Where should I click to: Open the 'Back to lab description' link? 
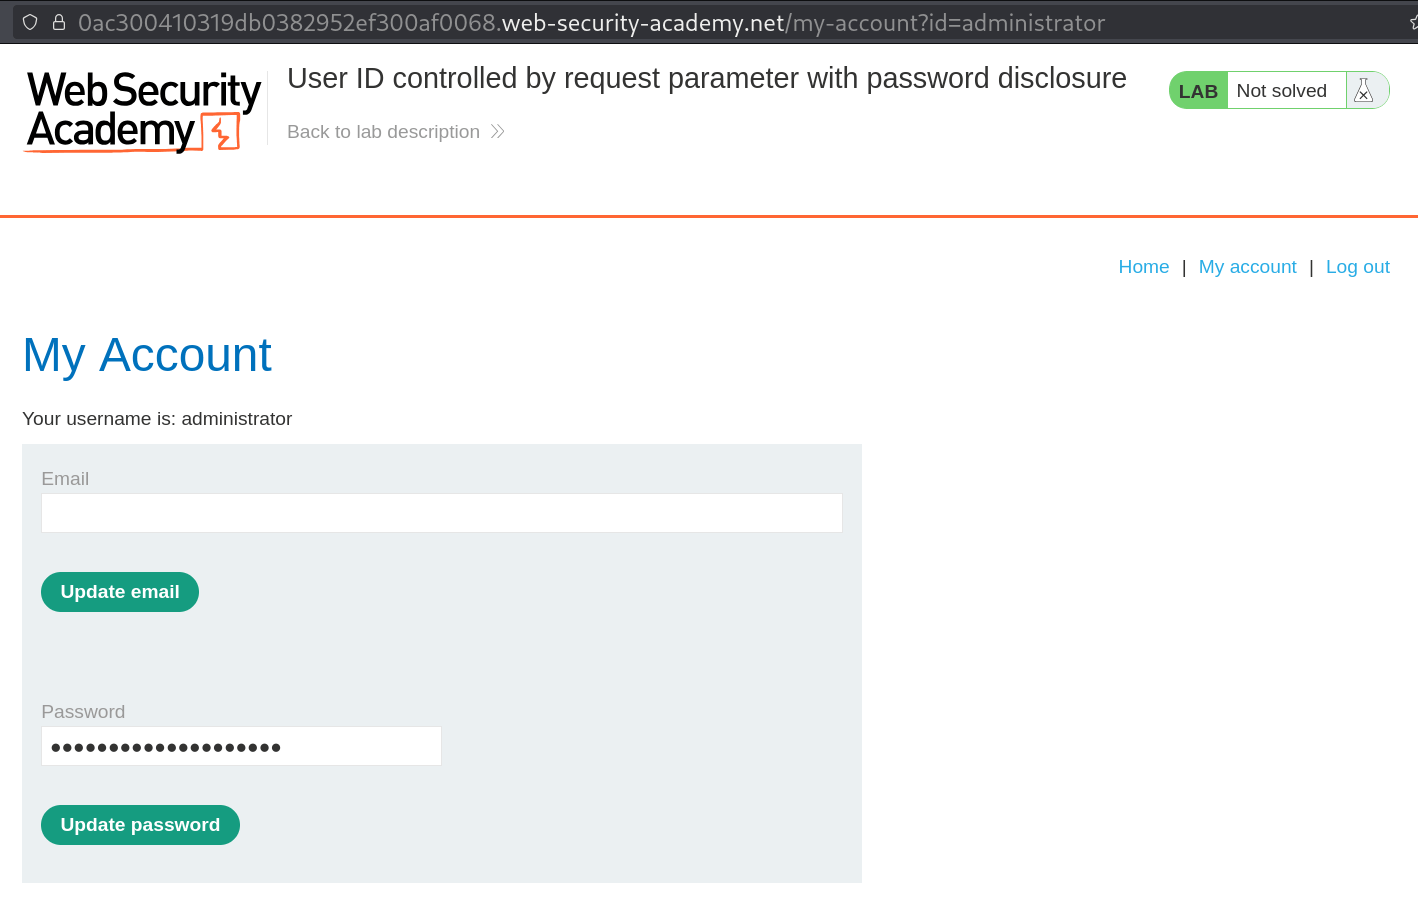pos(383,131)
